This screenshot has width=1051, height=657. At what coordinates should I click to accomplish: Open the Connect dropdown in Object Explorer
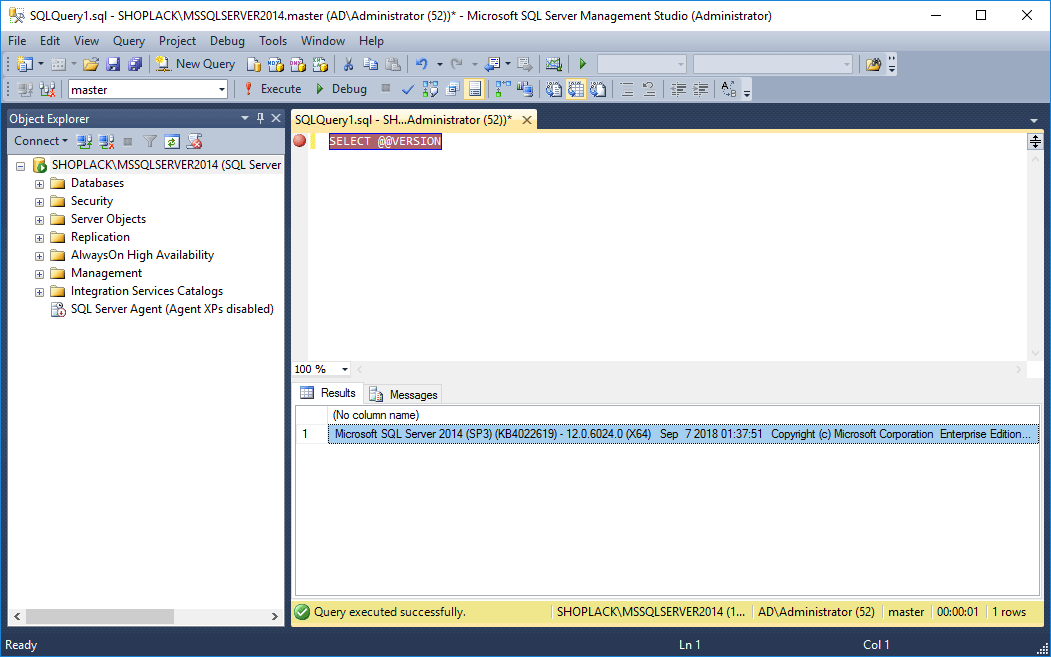tap(41, 141)
